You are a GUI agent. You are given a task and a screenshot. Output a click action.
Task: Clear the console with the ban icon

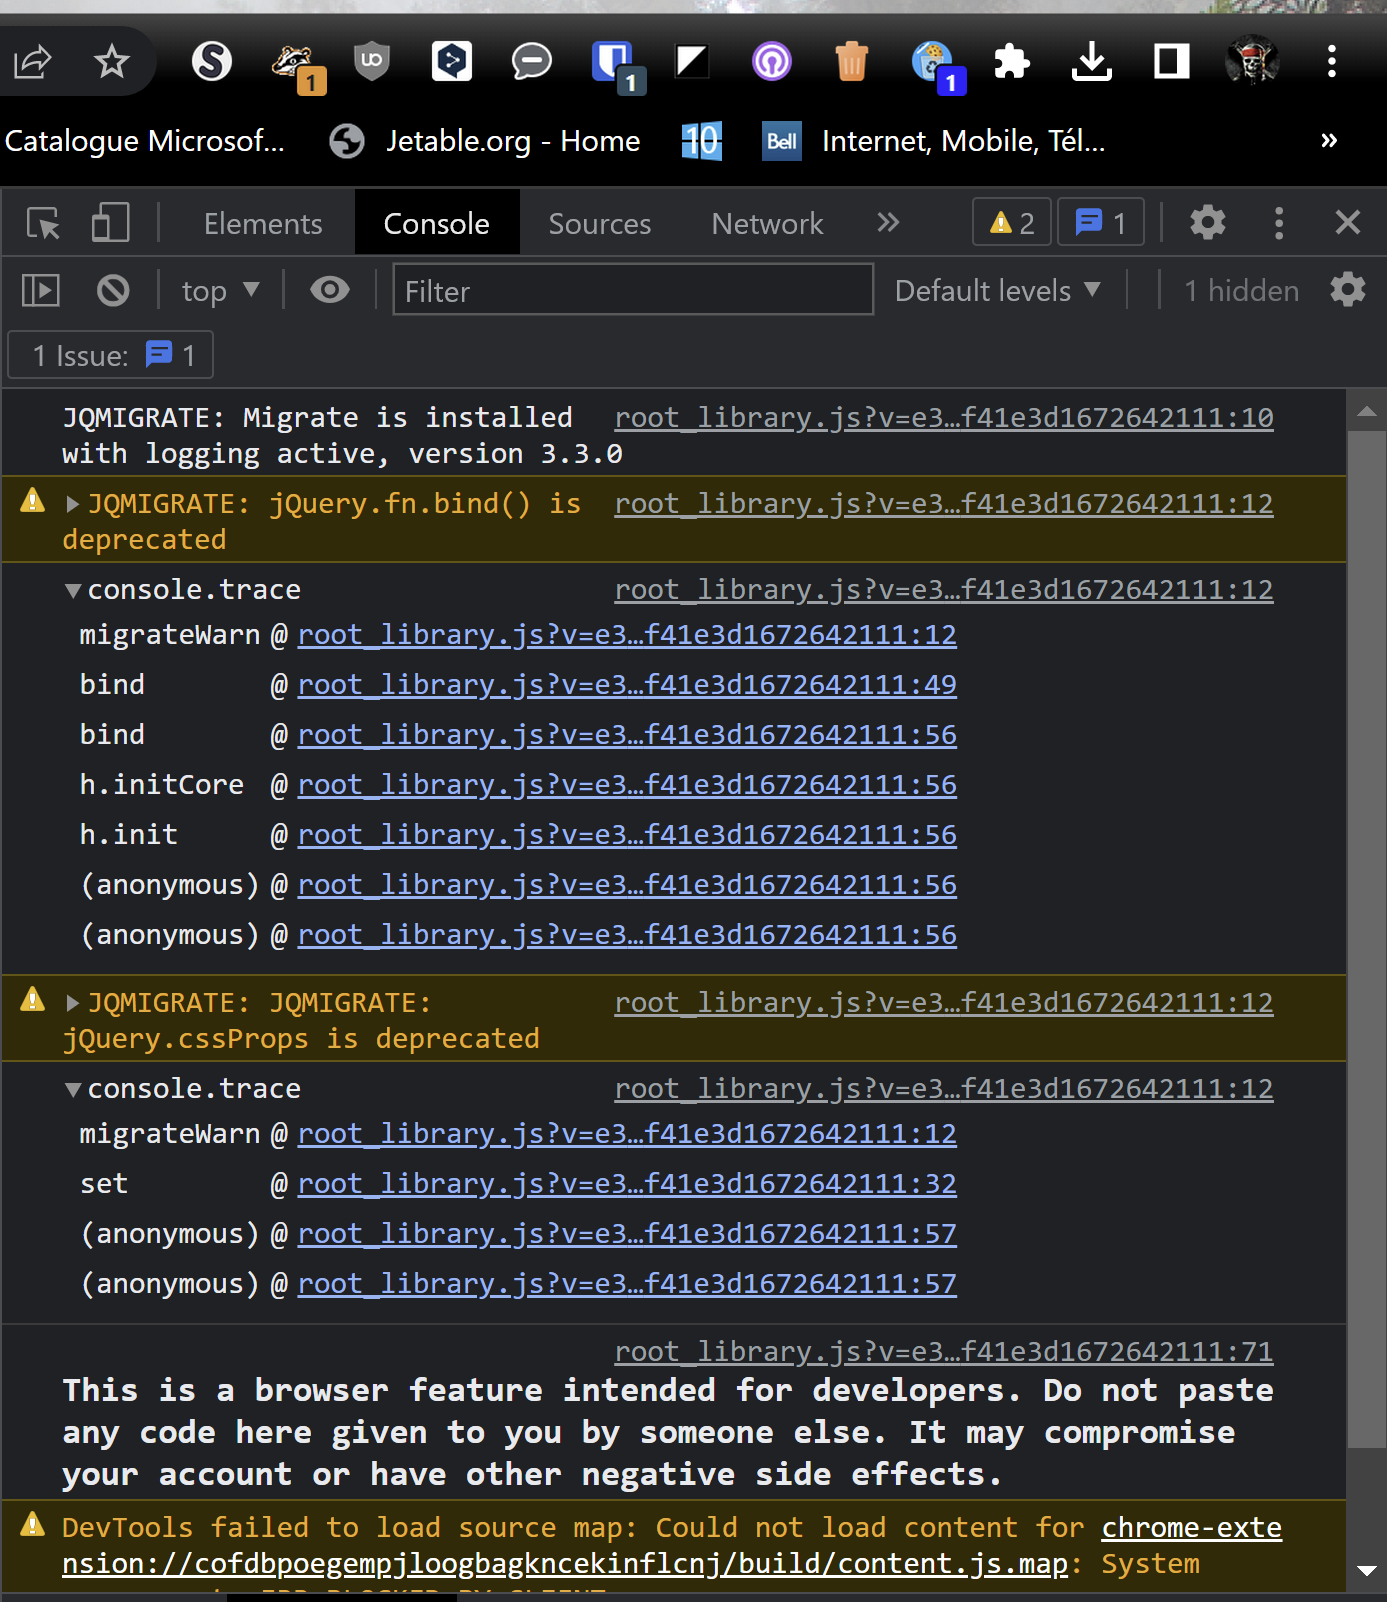[x=113, y=291]
